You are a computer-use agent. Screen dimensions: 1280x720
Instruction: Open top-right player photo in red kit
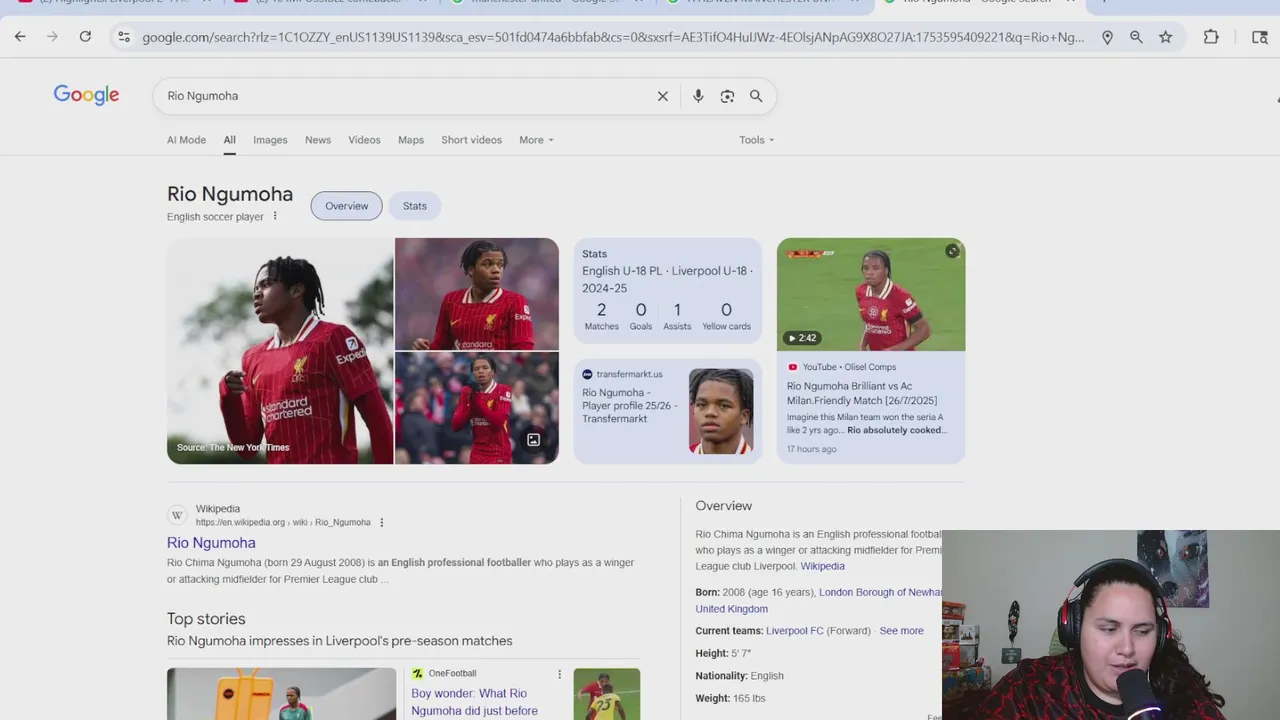click(x=477, y=294)
